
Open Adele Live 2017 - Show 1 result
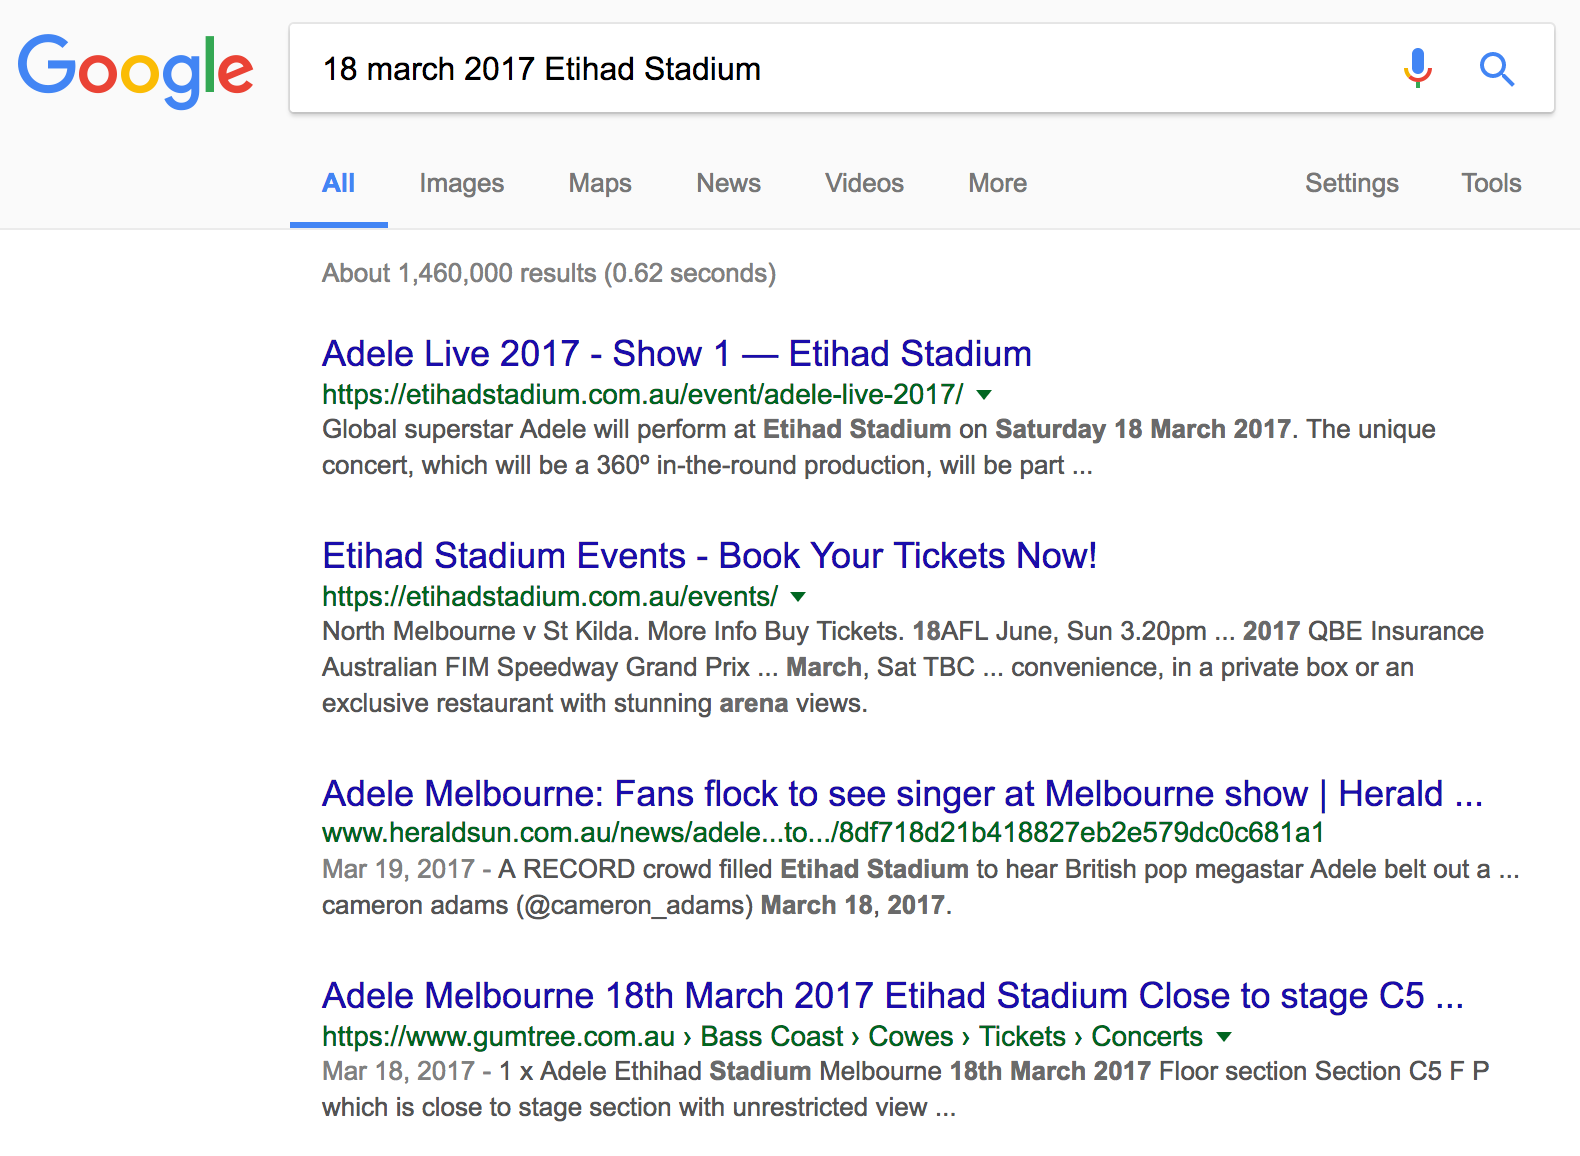click(x=676, y=354)
